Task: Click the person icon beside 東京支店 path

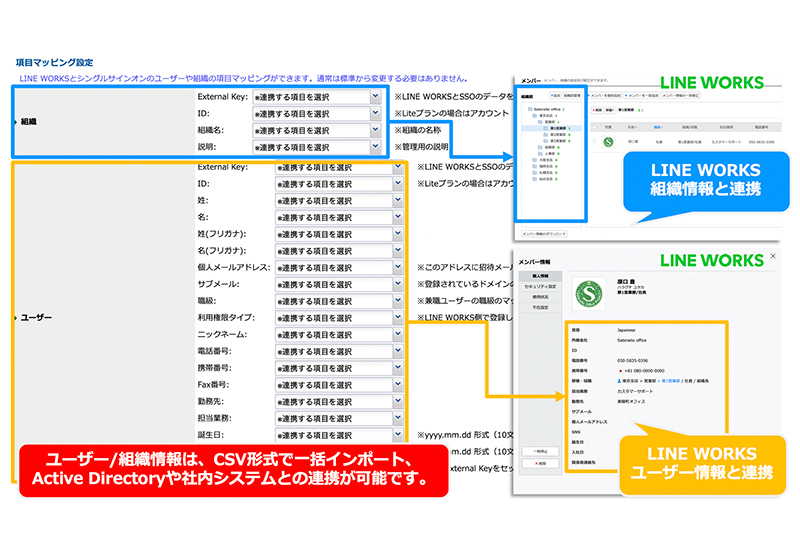Action: [x=619, y=381]
